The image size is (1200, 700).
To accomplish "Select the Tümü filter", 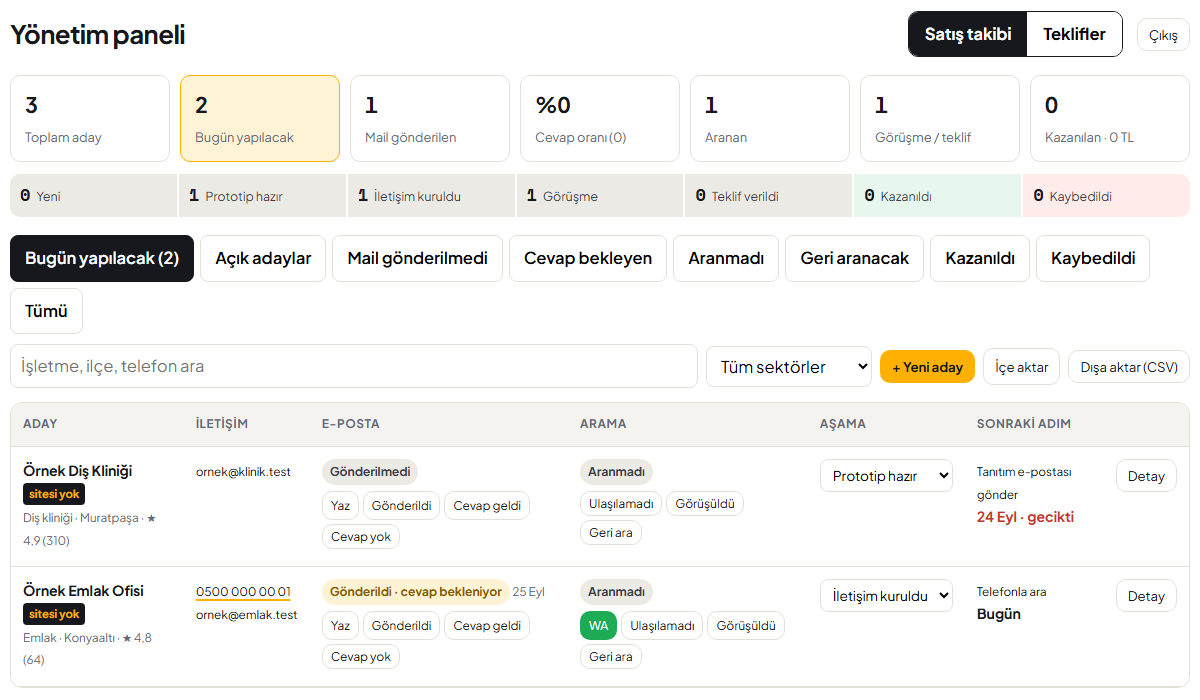I will pyautogui.click(x=46, y=311).
